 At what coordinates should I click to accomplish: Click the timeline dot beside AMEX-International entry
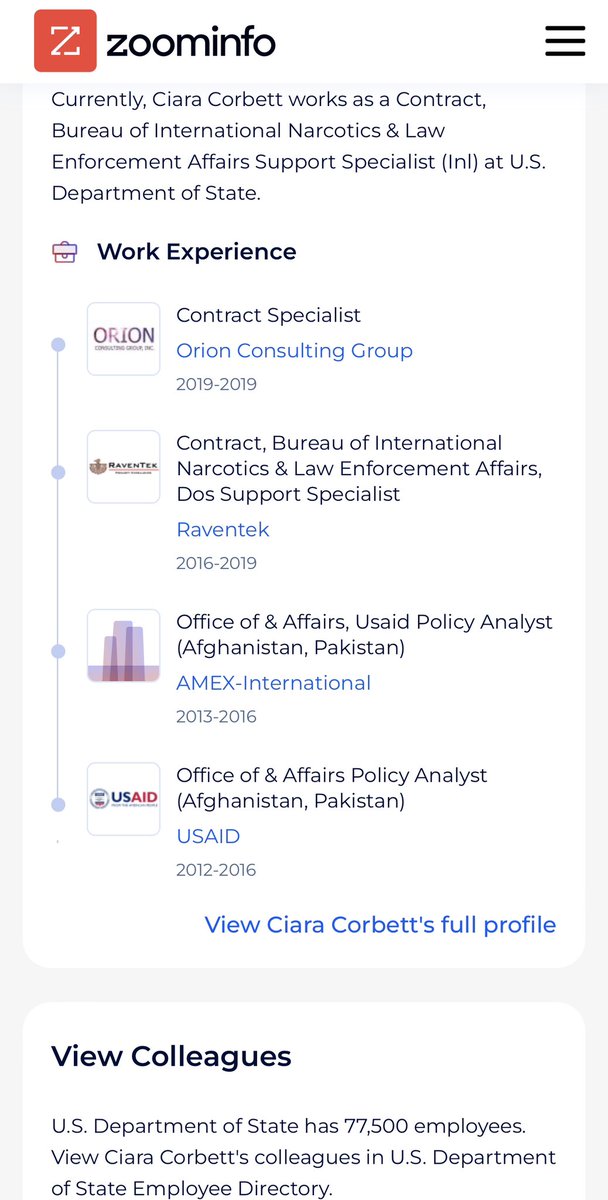pos(58,651)
